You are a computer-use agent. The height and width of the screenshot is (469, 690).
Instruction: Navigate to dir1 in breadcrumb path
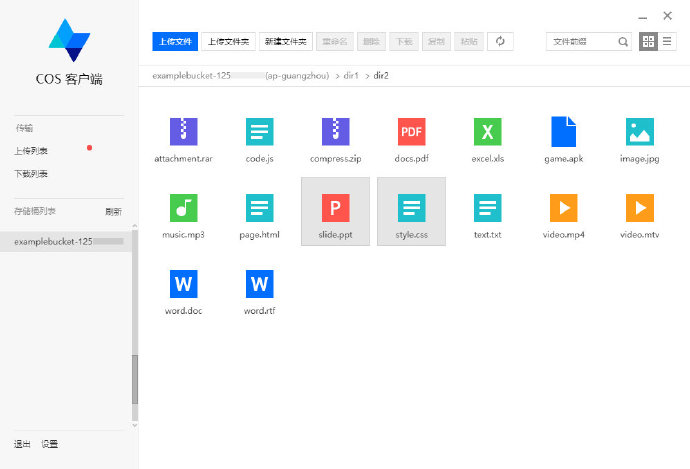click(351, 76)
